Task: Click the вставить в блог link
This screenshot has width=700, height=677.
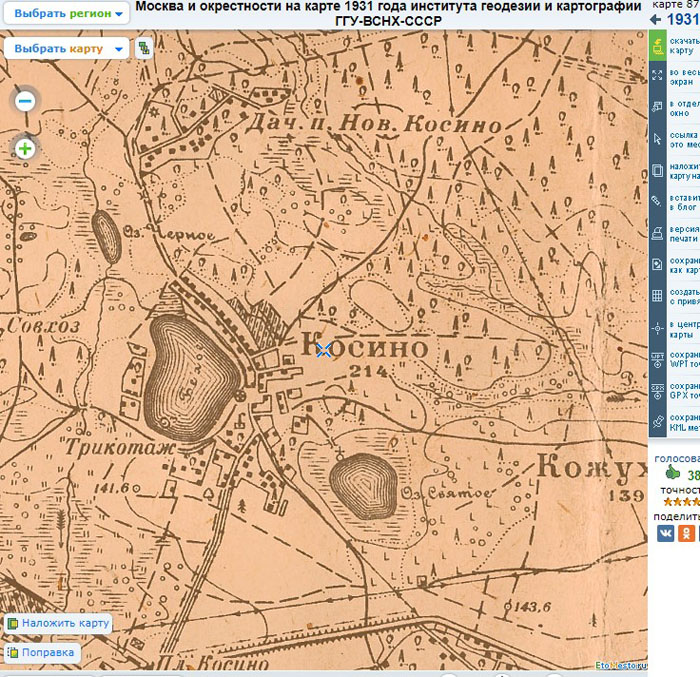Action: click(684, 202)
